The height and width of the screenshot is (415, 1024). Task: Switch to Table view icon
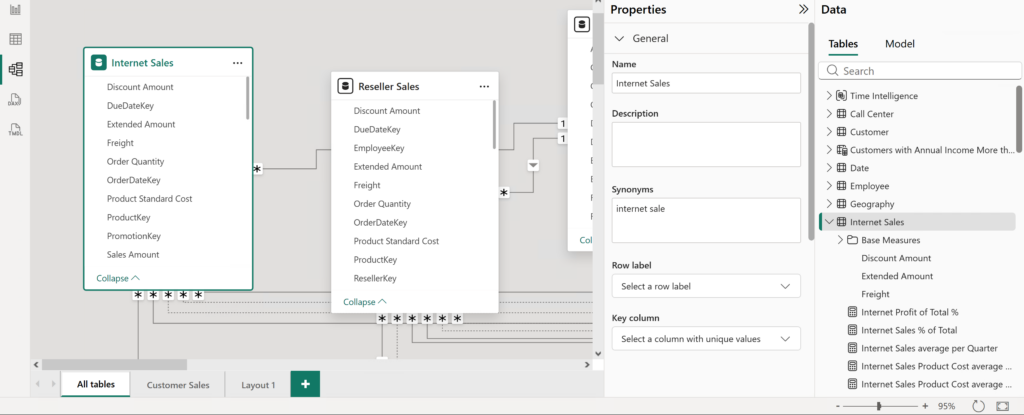pyautogui.click(x=15, y=39)
